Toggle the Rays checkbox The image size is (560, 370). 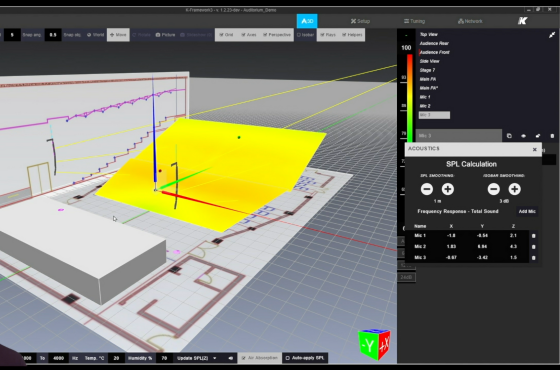328,35
